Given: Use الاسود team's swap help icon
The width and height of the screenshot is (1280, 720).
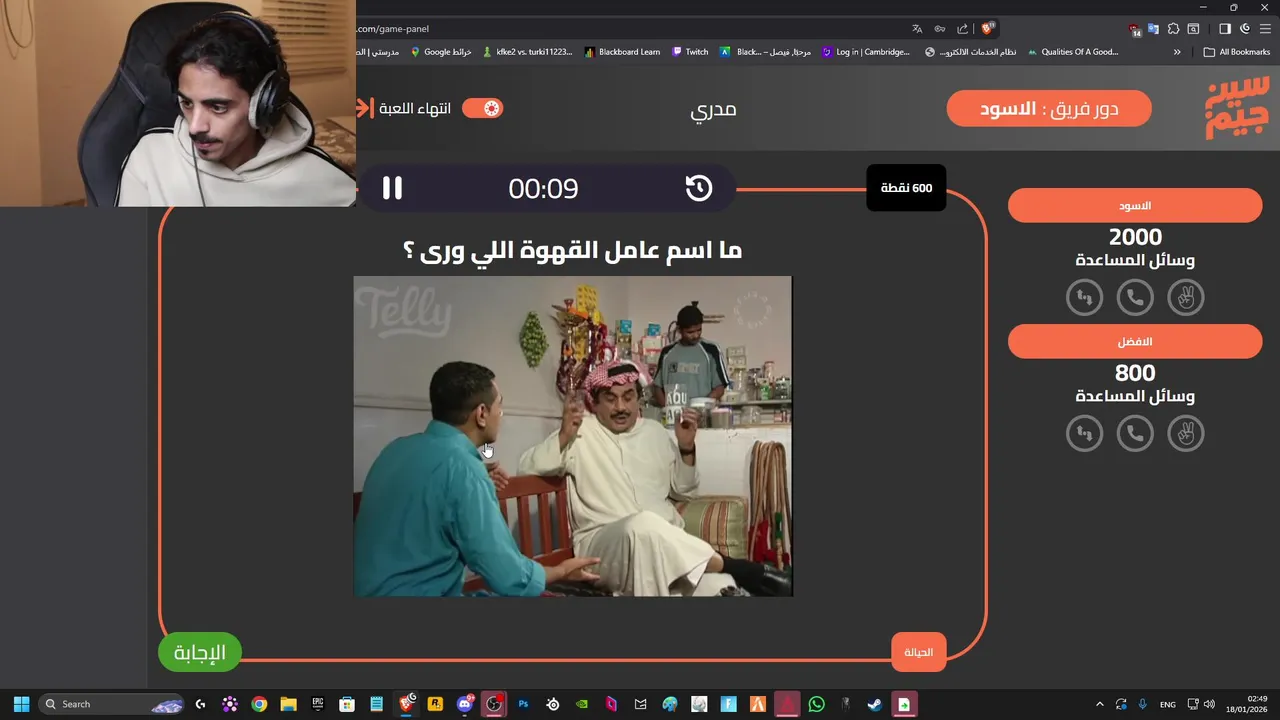Looking at the screenshot, I should coord(1084,297).
